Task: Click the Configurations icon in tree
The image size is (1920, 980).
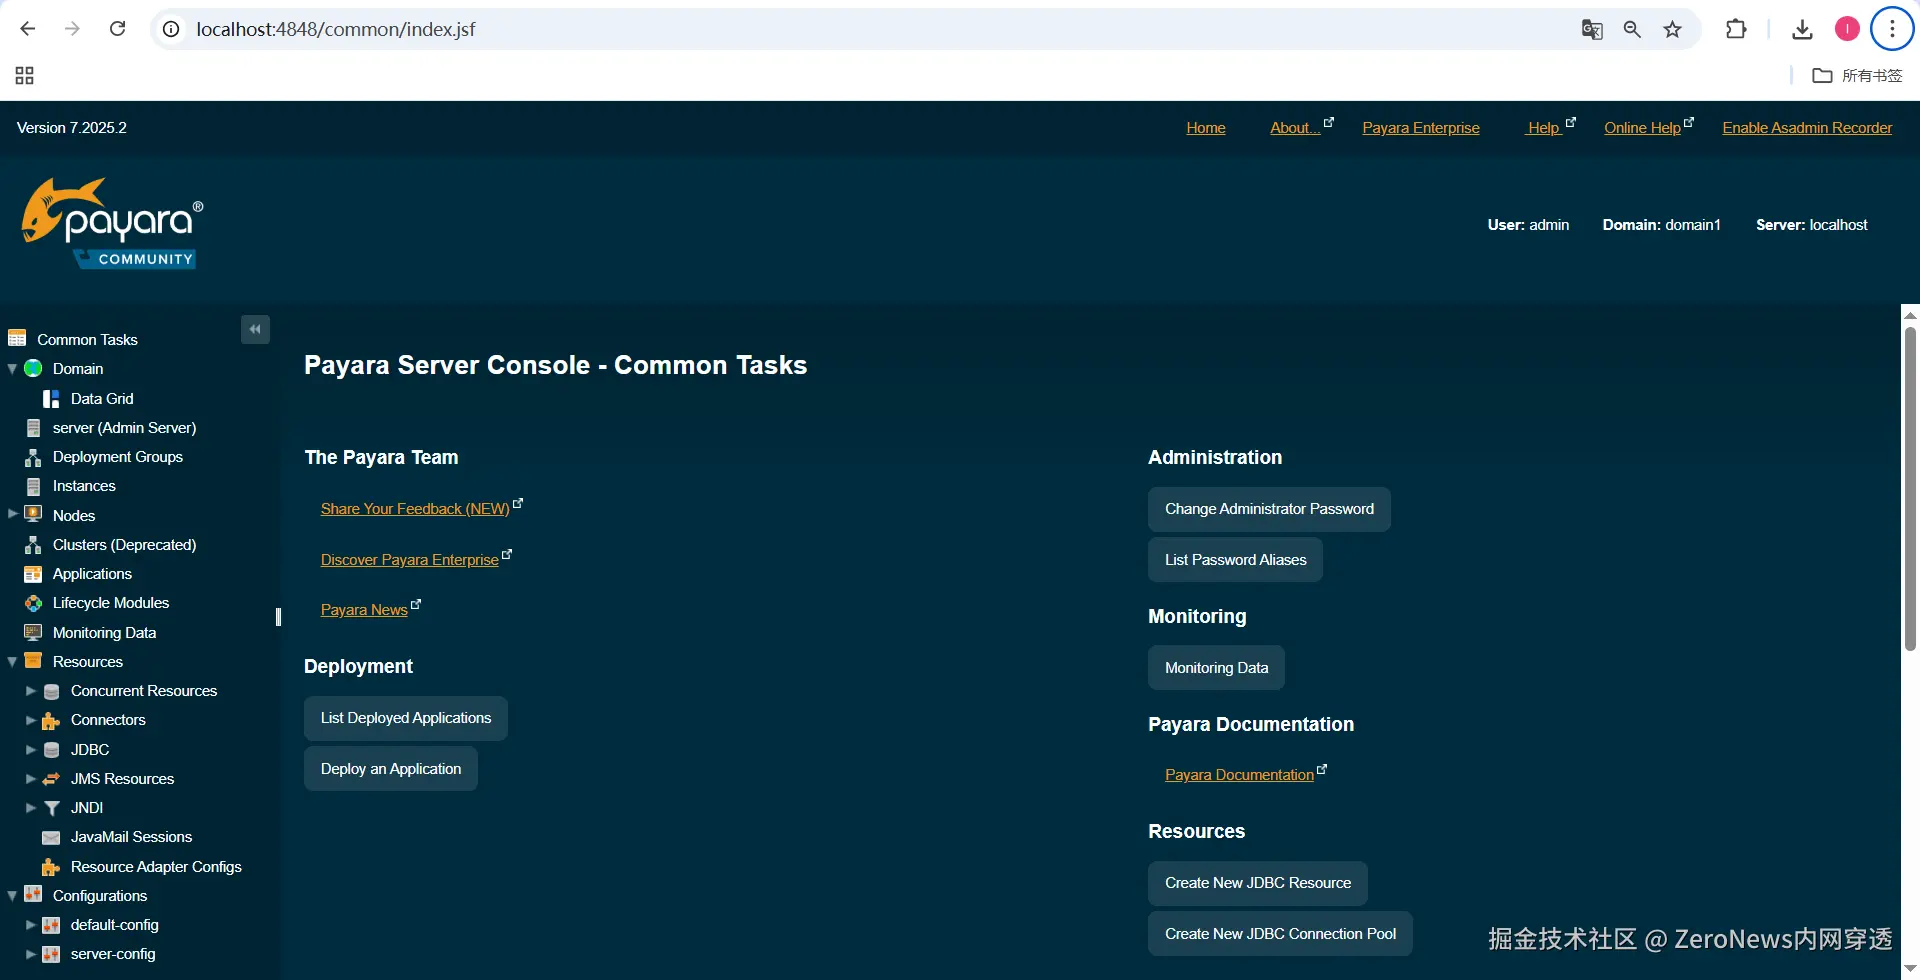Action: 33,894
